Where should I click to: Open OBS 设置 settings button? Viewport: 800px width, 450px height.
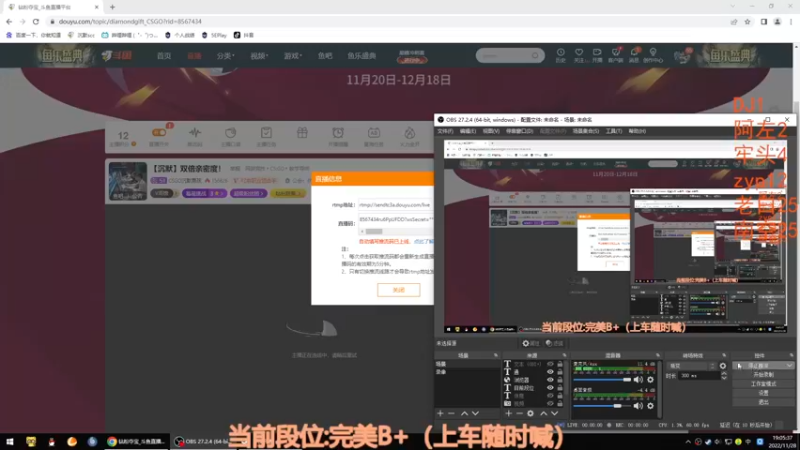tap(763, 393)
